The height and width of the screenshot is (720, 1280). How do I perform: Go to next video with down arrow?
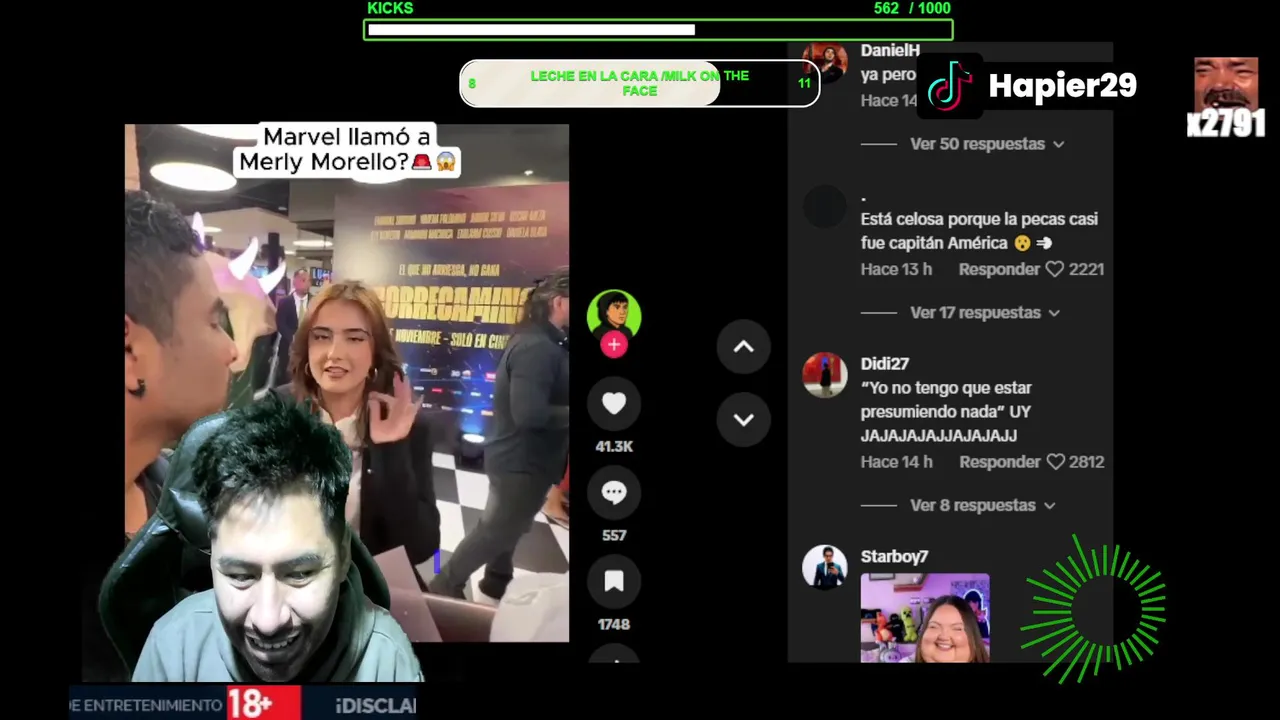(743, 420)
